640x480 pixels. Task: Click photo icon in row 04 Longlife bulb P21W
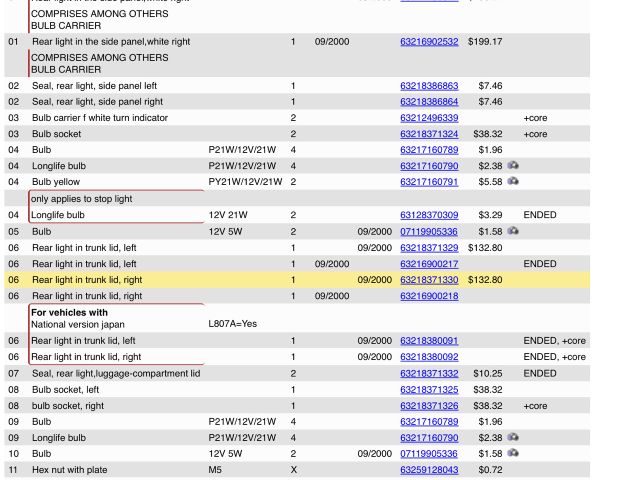[513, 166]
